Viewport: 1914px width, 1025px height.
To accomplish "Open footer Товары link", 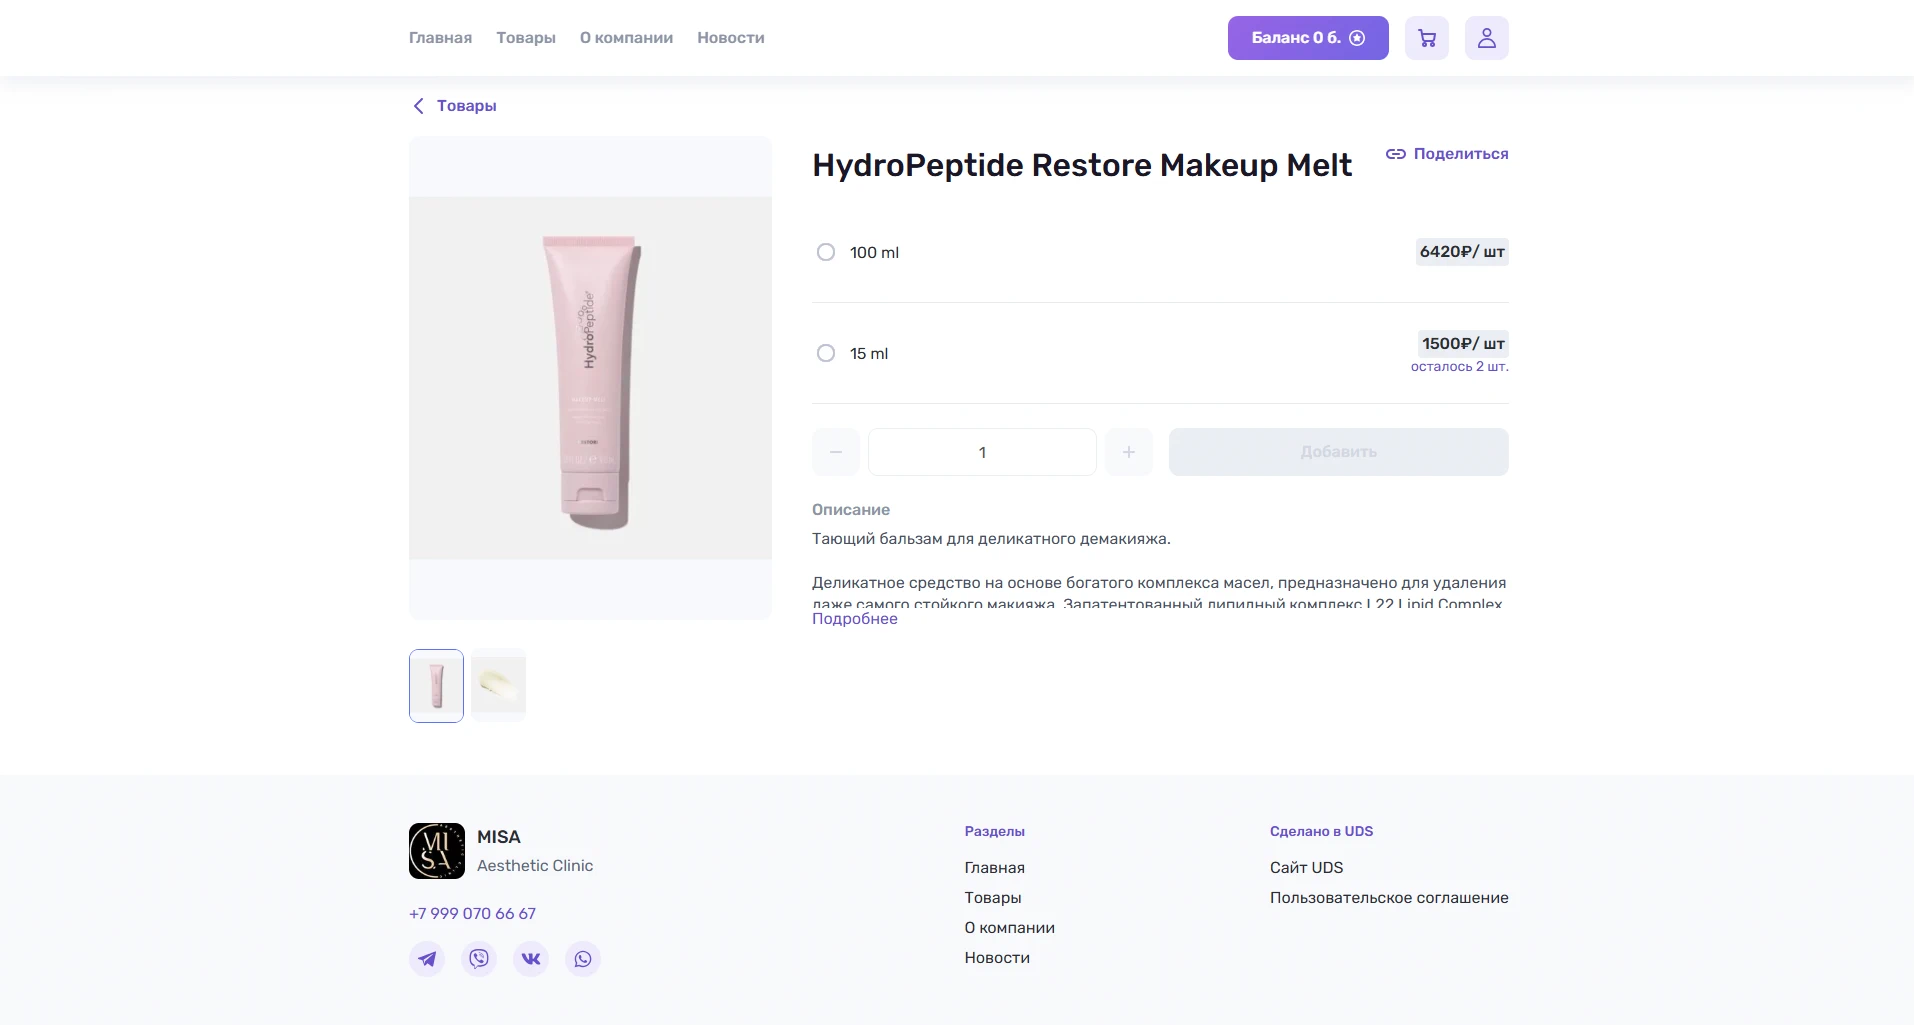I will point(993,898).
